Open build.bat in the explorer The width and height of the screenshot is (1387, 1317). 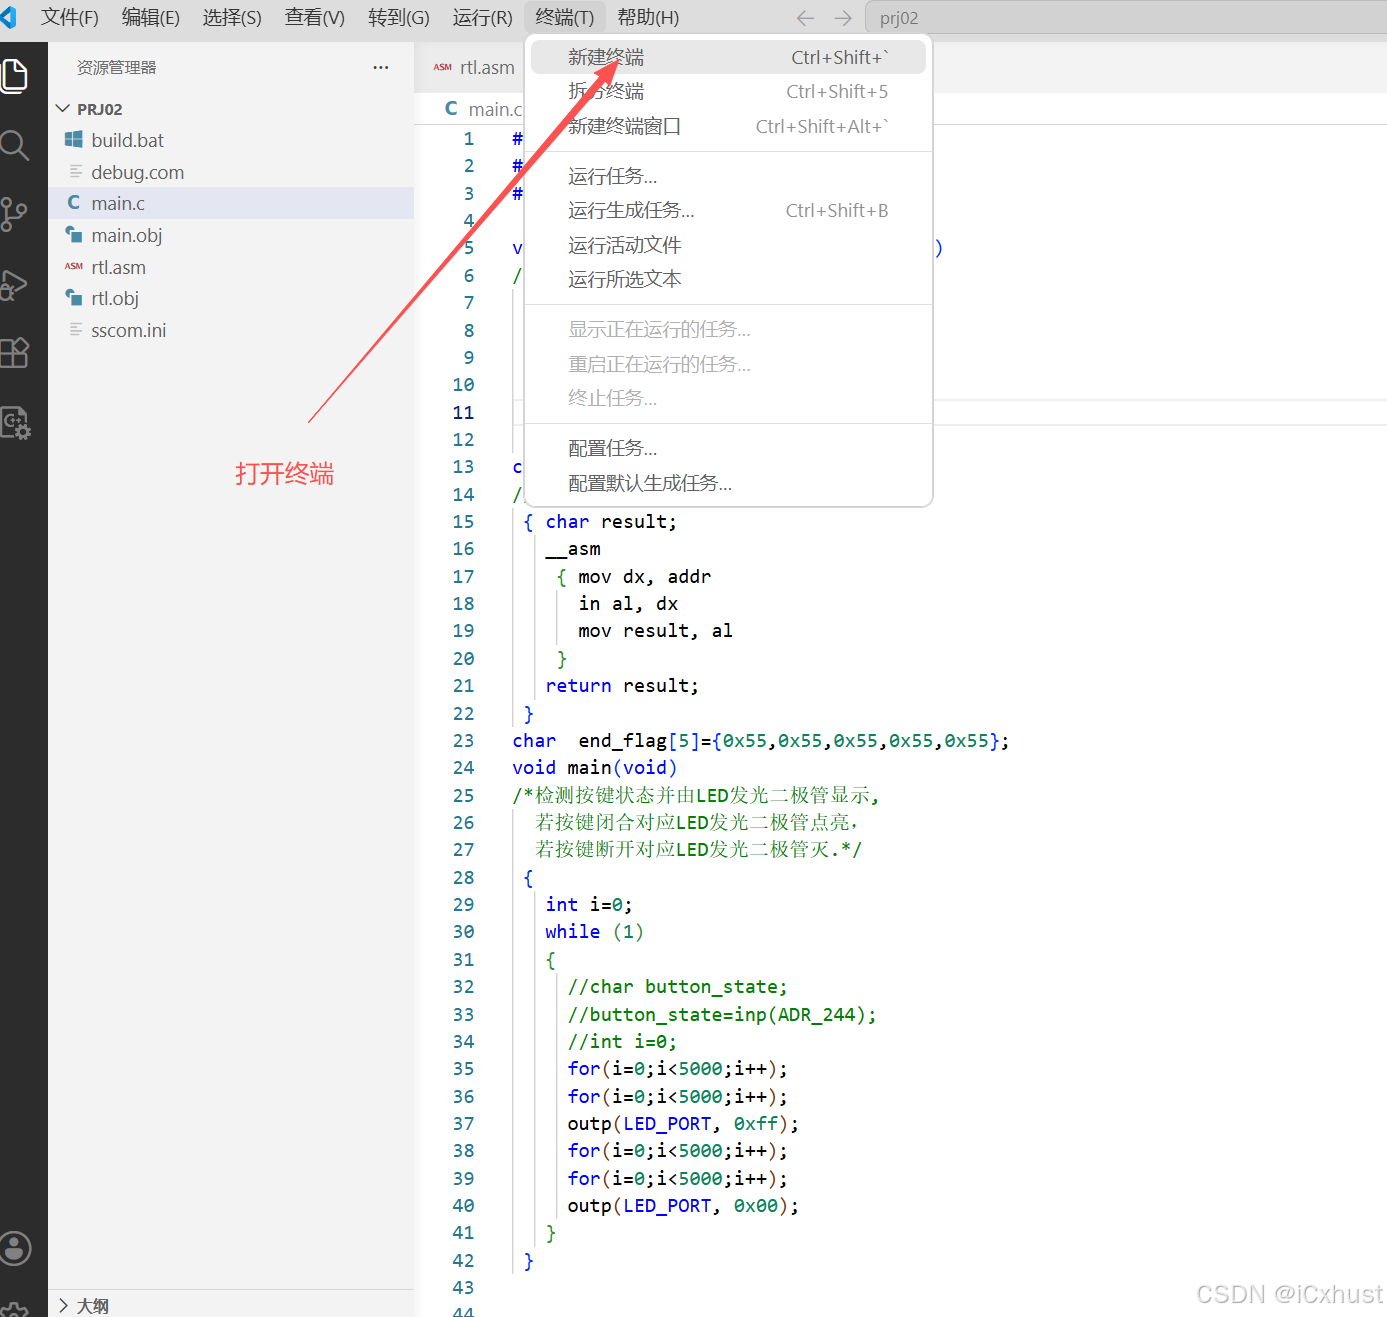[x=231, y=140]
